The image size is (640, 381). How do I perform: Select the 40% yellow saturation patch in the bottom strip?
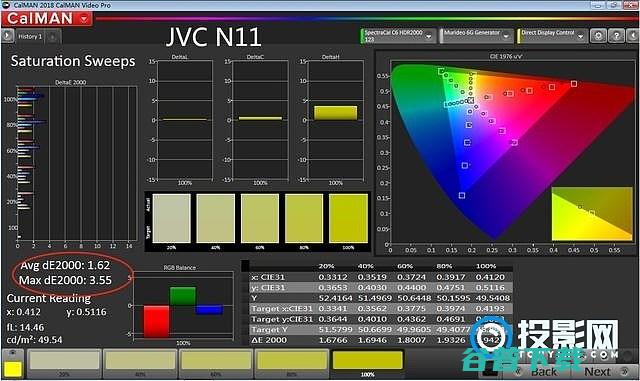click(140, 363)
